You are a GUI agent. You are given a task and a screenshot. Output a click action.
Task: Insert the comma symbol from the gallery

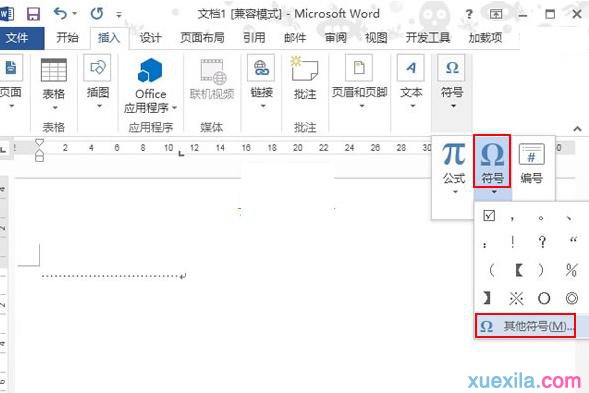tap(512, 218)
